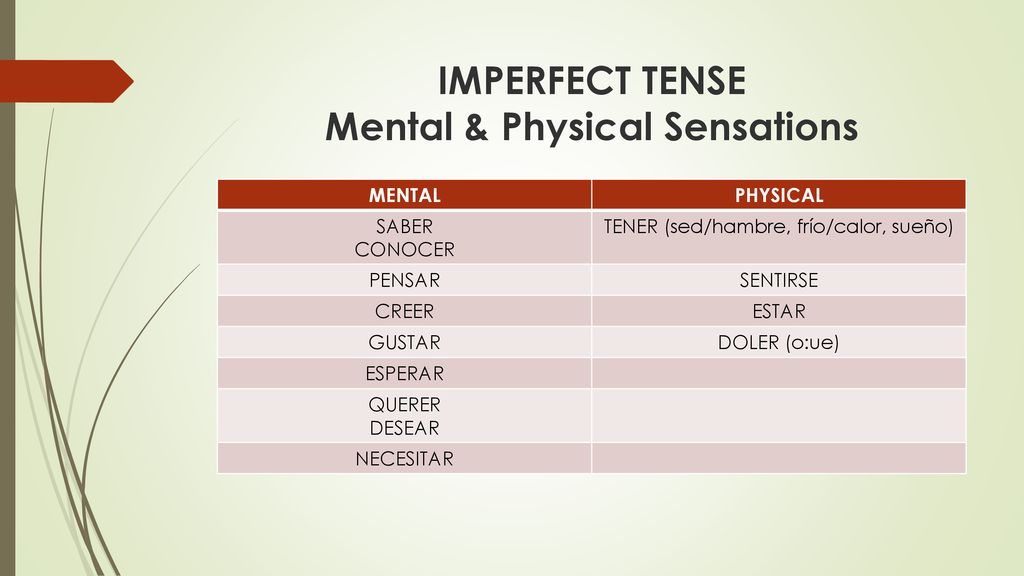
Task: Select the DESEAR entry
Action: coord(404,428)
